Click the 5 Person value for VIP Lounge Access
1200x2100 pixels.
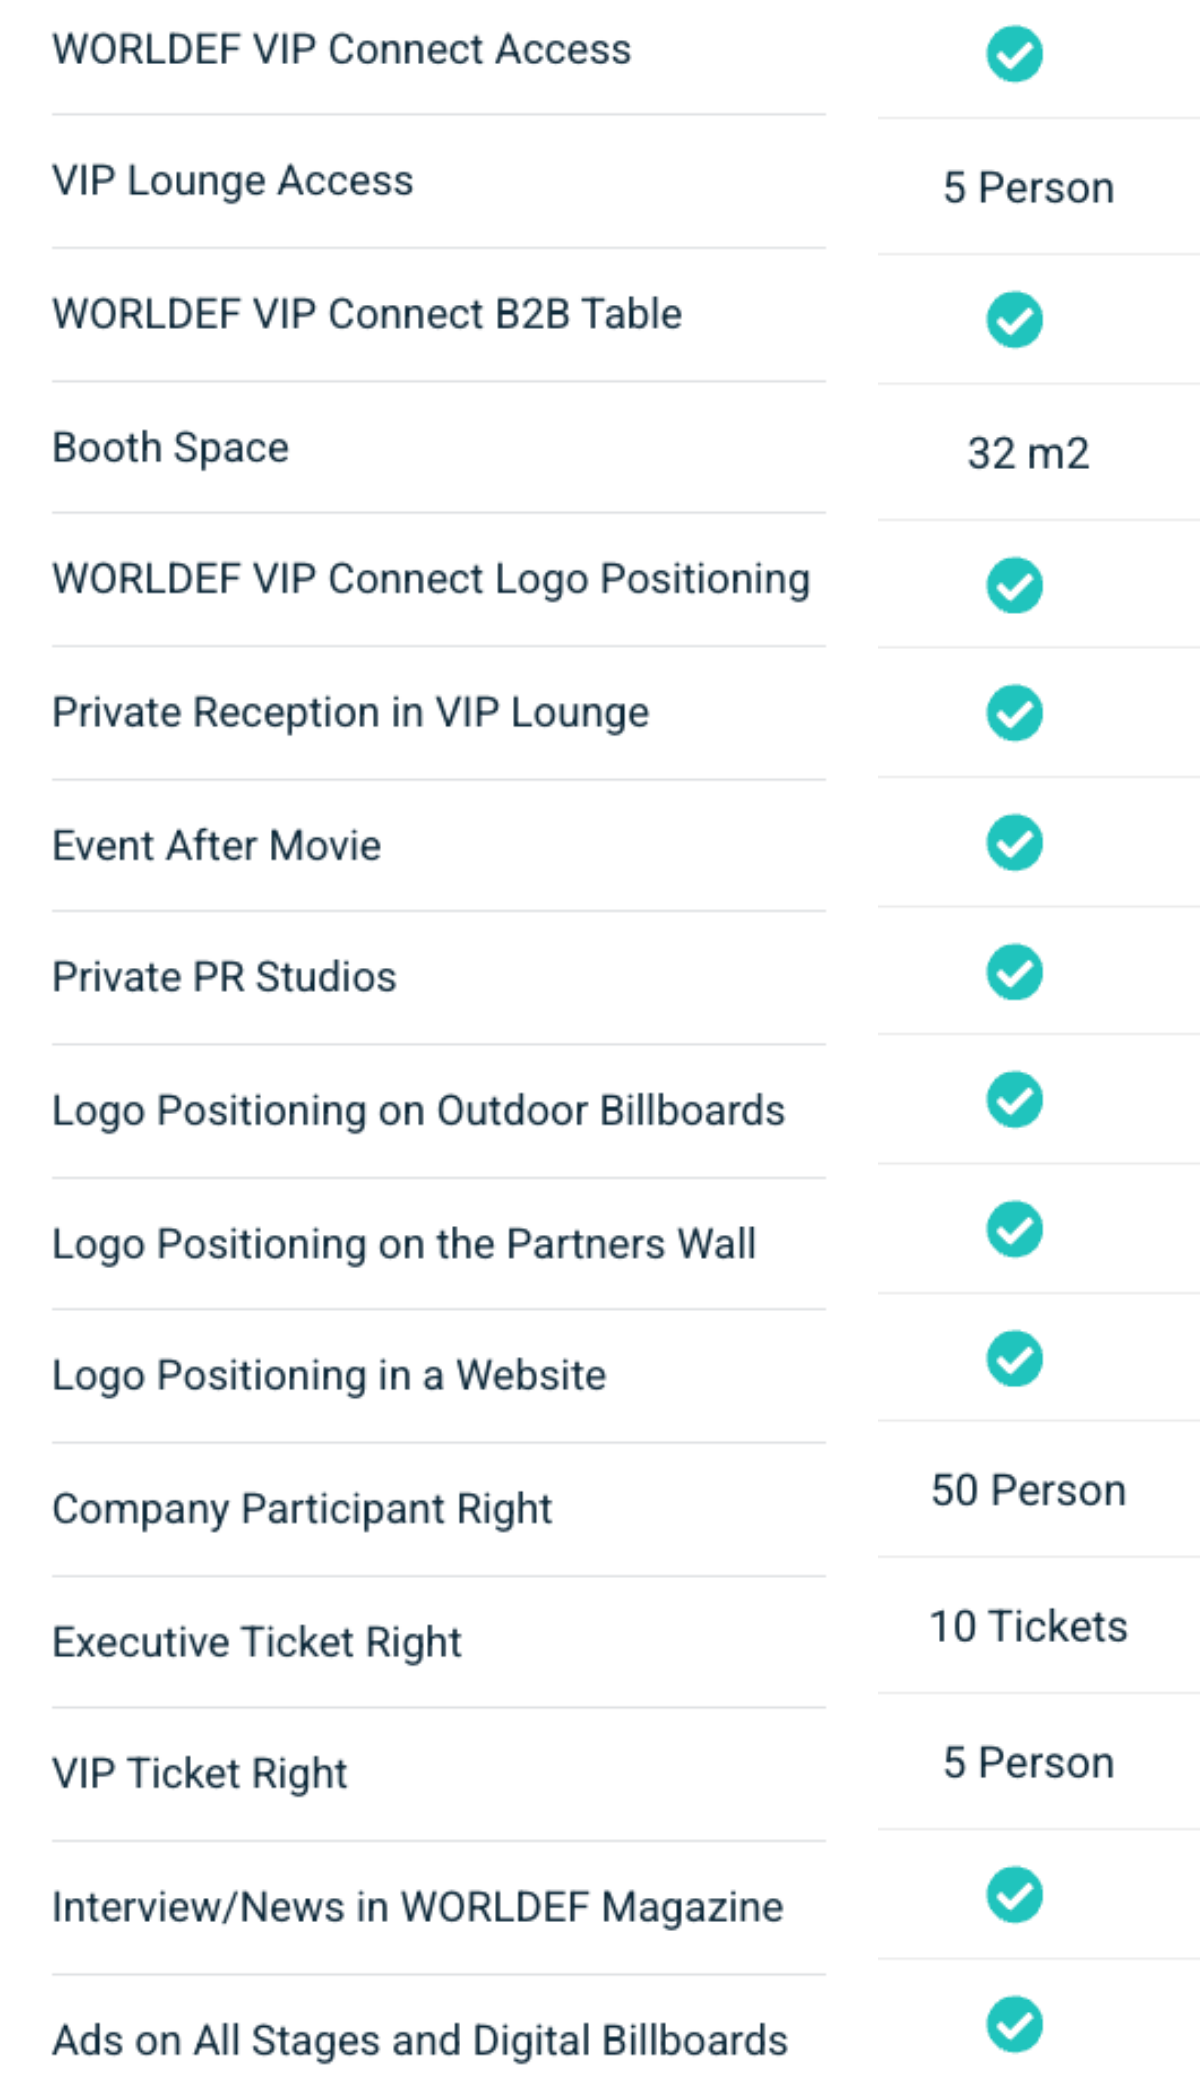tap(1028, 188)
